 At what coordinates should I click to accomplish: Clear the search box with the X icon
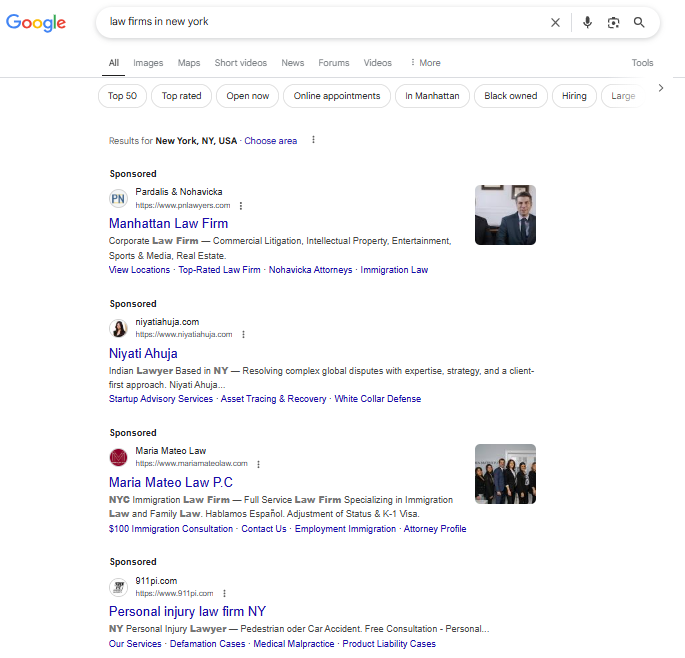(x=555, y=22)
